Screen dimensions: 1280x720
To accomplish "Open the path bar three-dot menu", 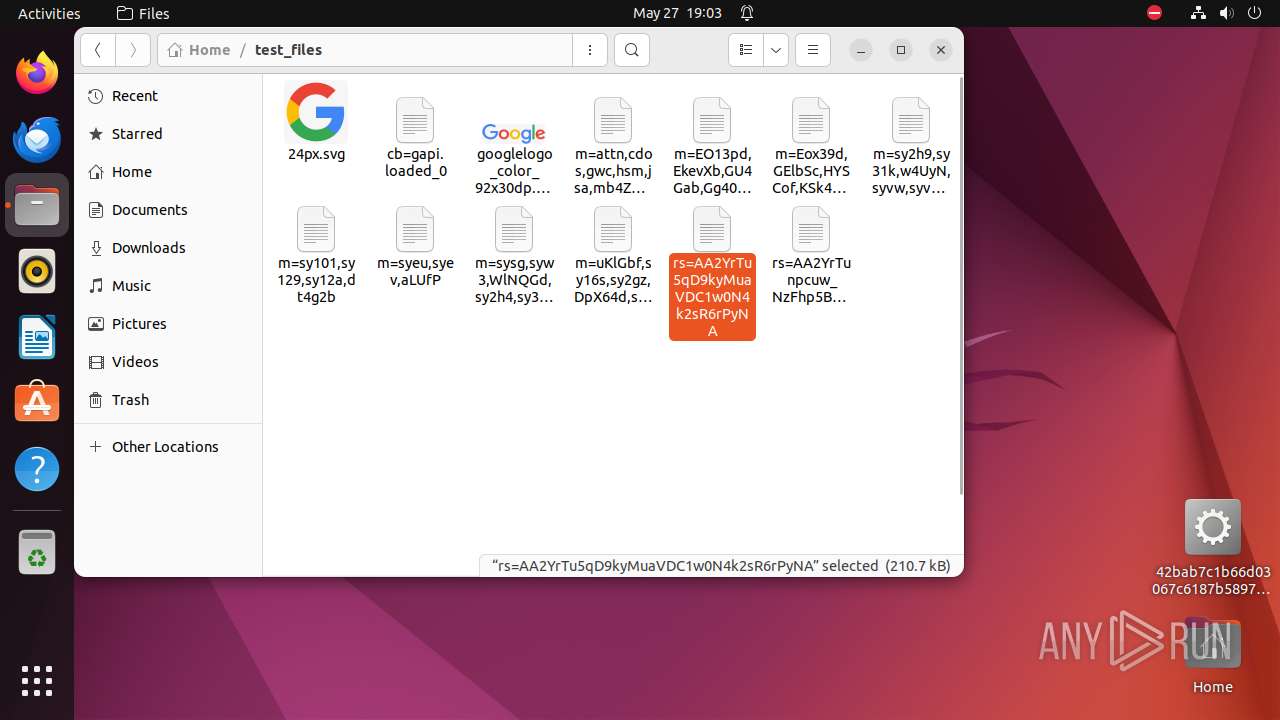I will point(590,50).
